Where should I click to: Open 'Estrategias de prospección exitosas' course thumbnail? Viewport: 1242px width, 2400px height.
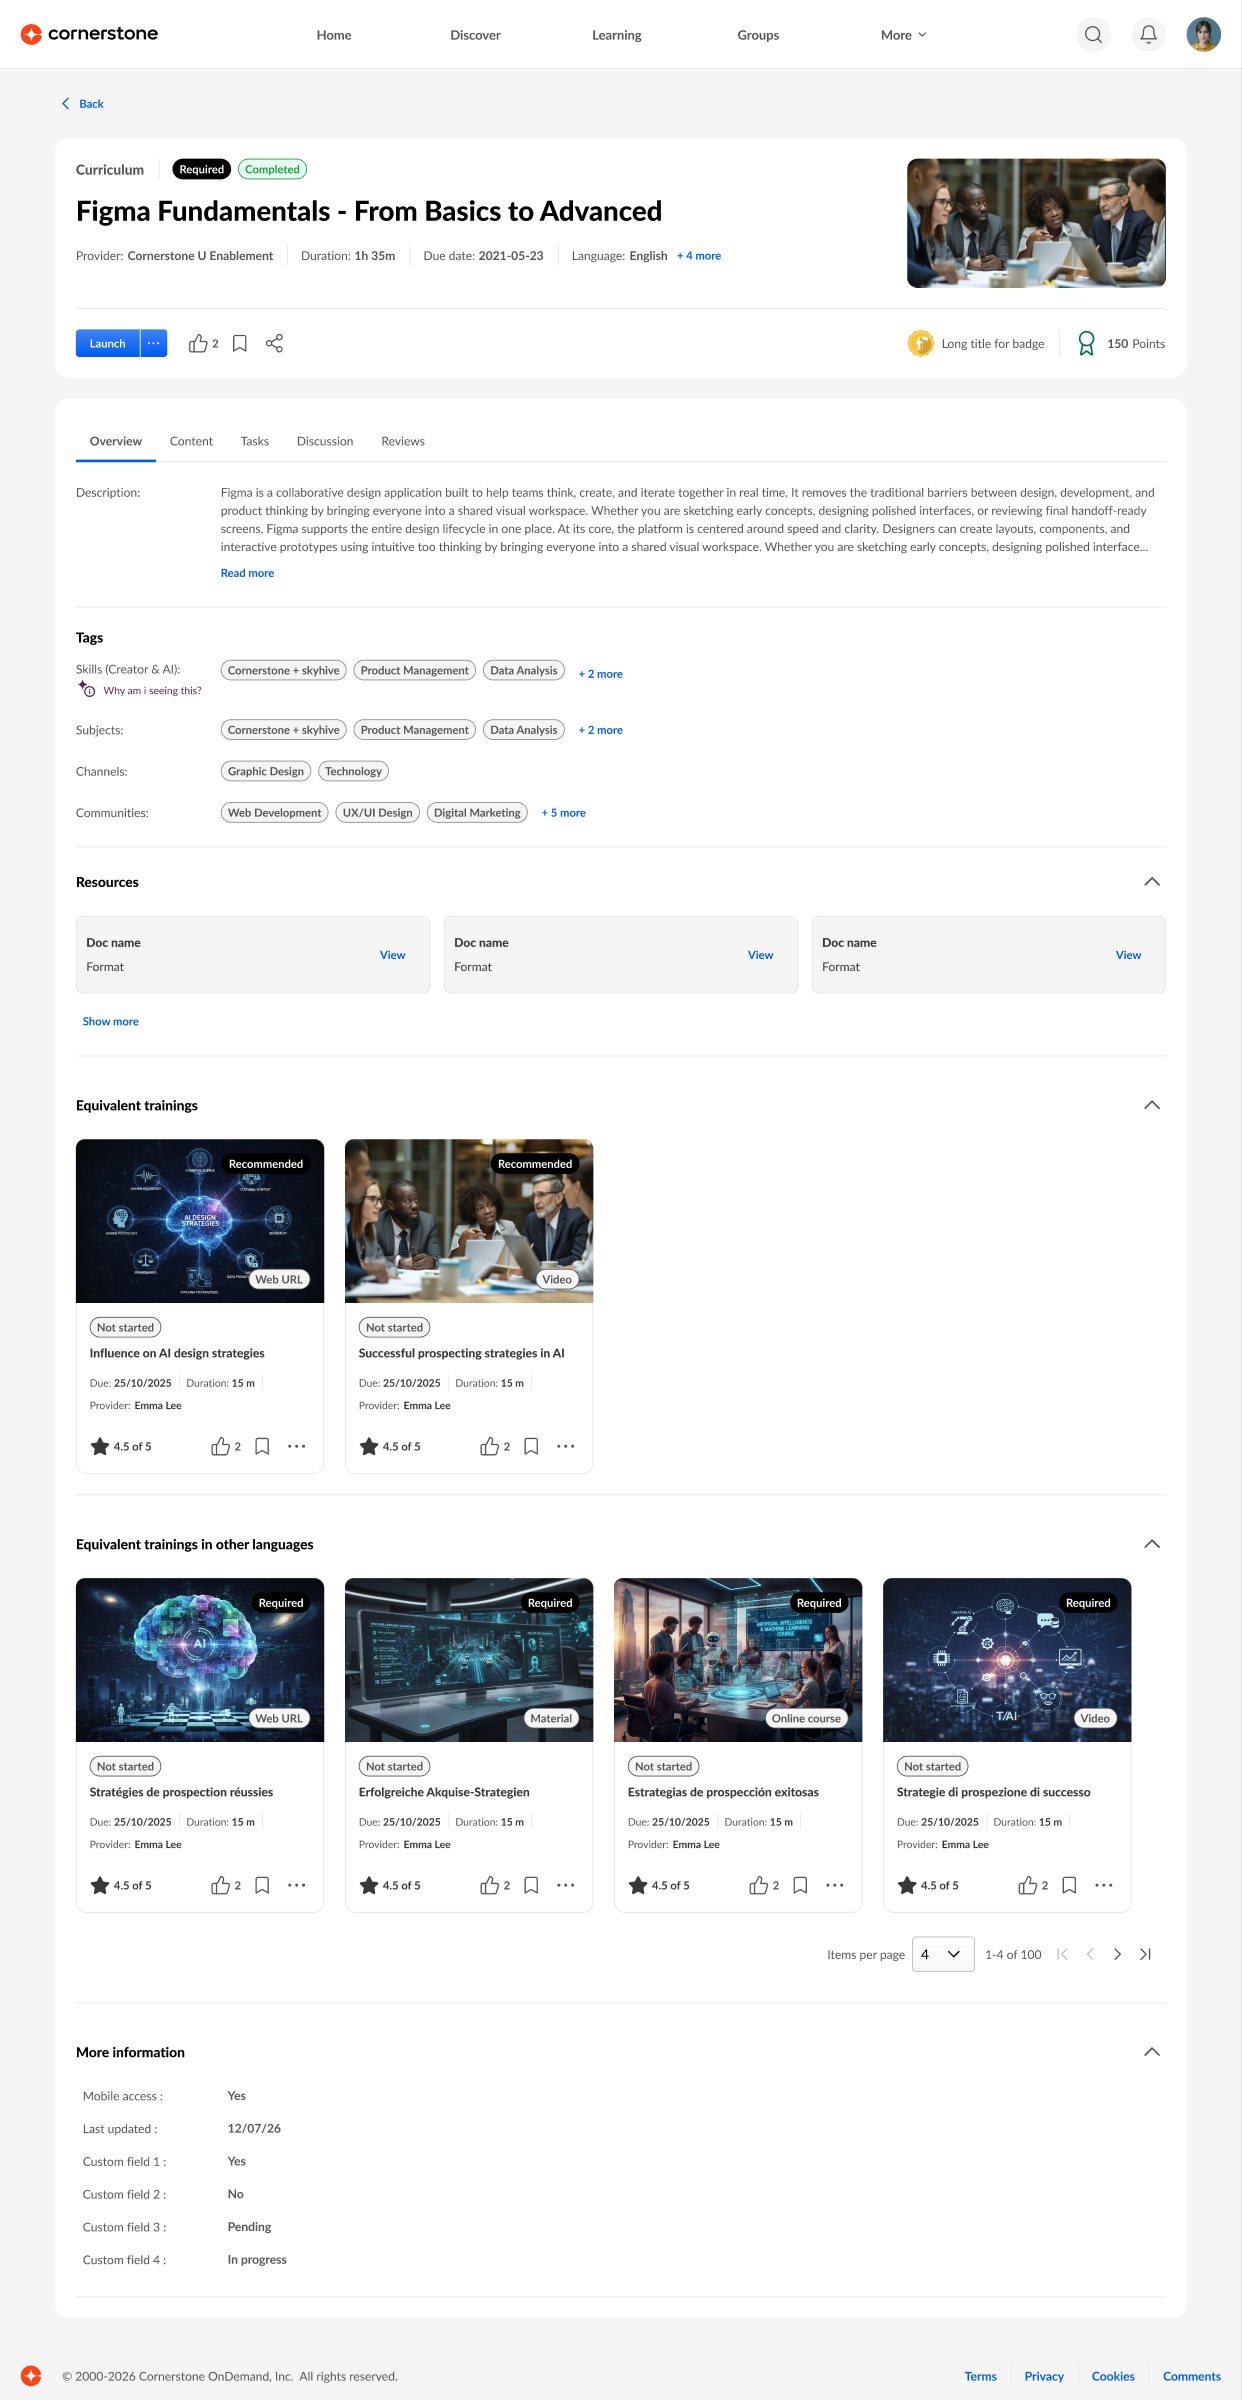tap(738, 1660)
